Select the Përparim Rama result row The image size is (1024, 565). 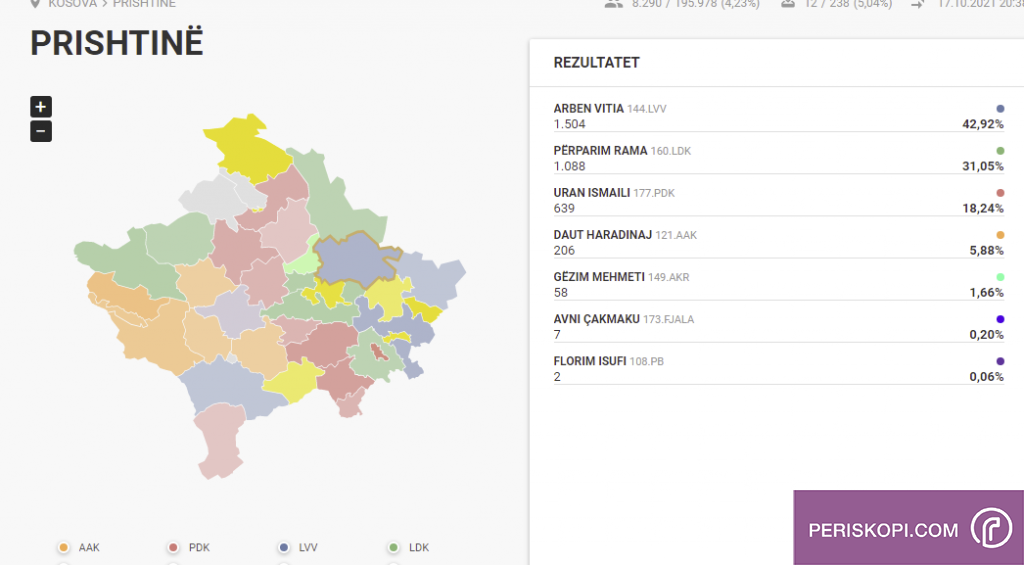[x=778, y=158]
